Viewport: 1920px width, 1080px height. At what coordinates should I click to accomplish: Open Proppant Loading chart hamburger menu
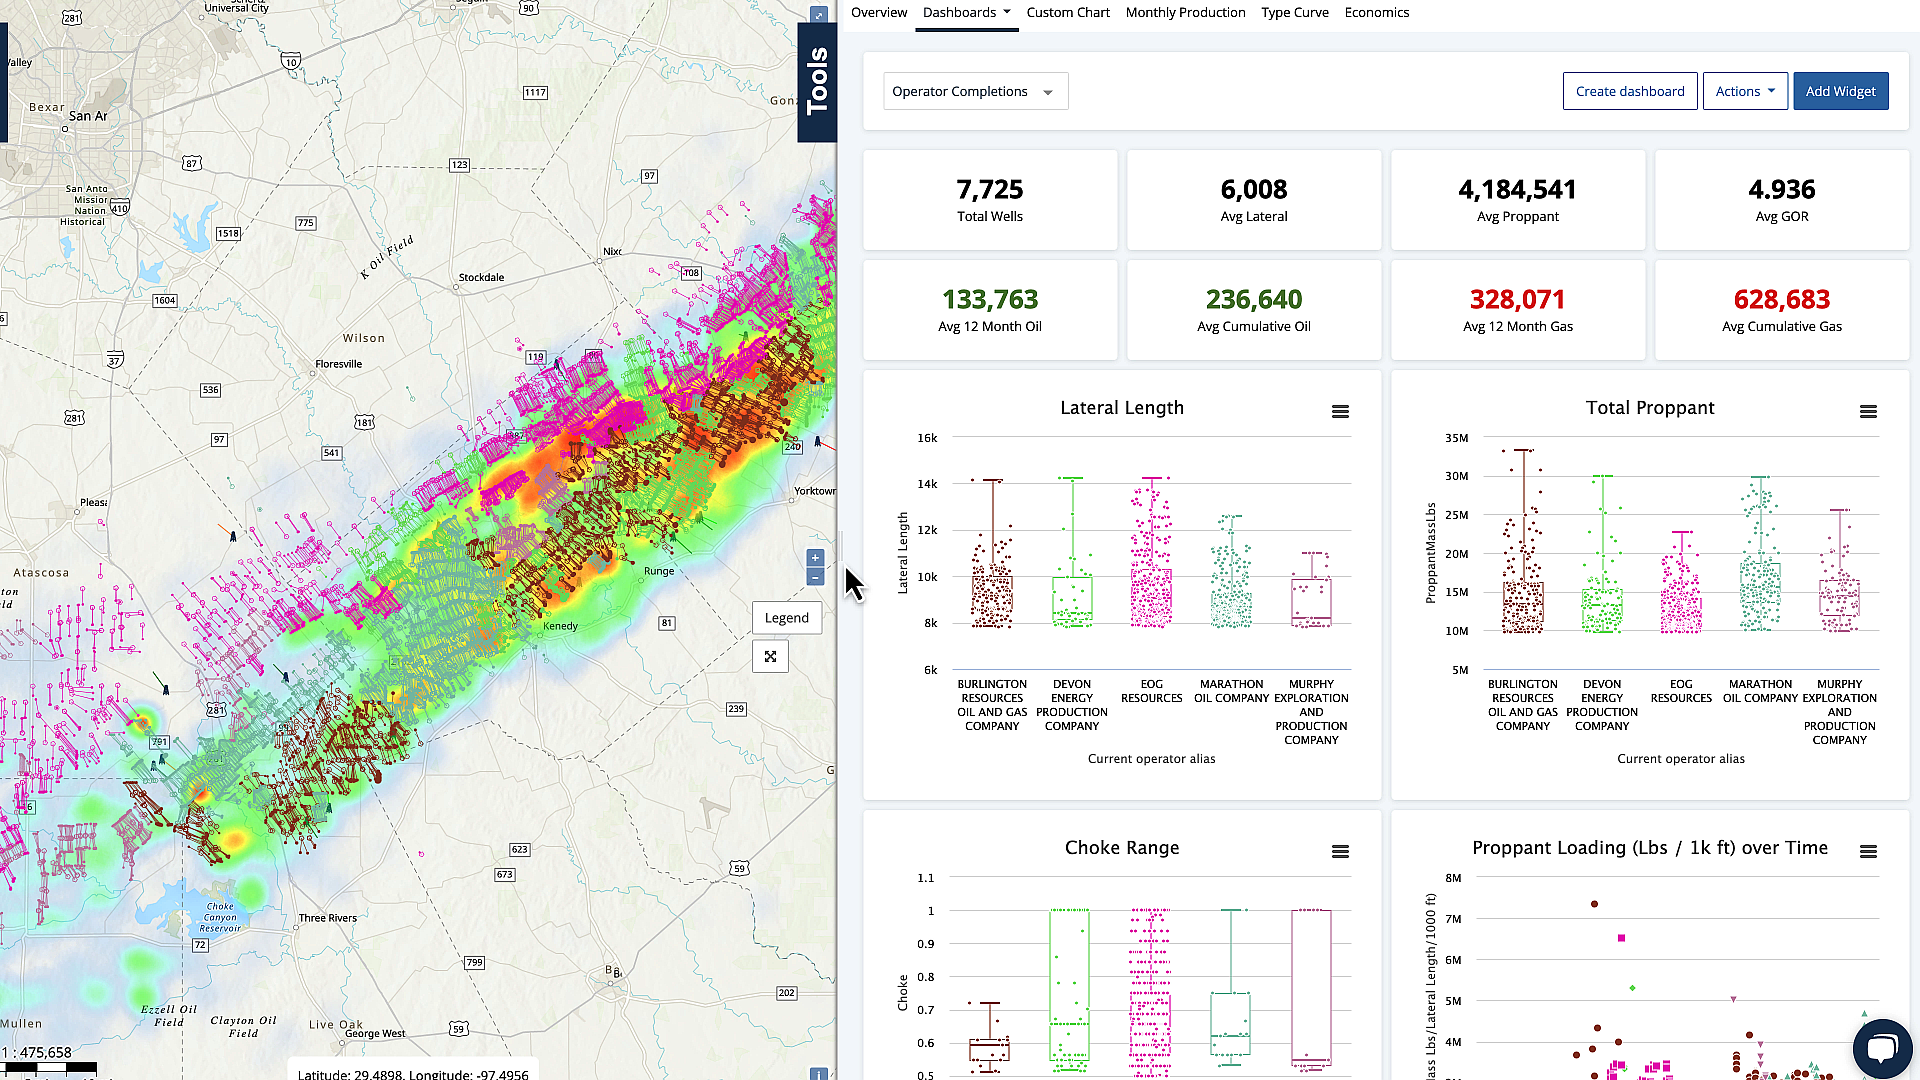pyautogui.click(x=1868, y=852)
